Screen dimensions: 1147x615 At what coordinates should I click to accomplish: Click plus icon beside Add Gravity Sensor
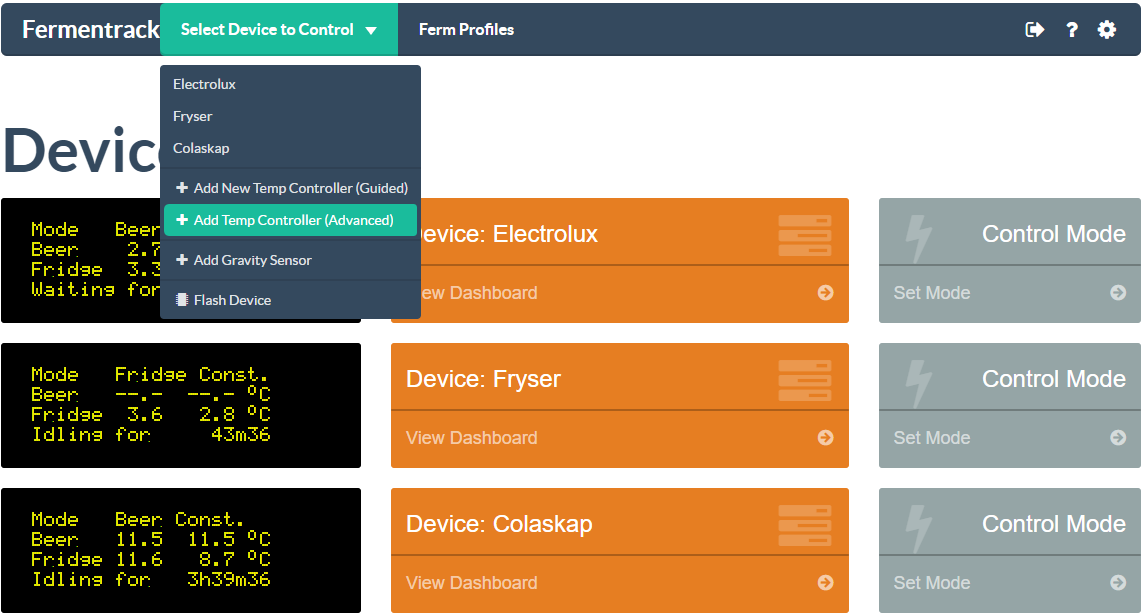coord(182,260)
